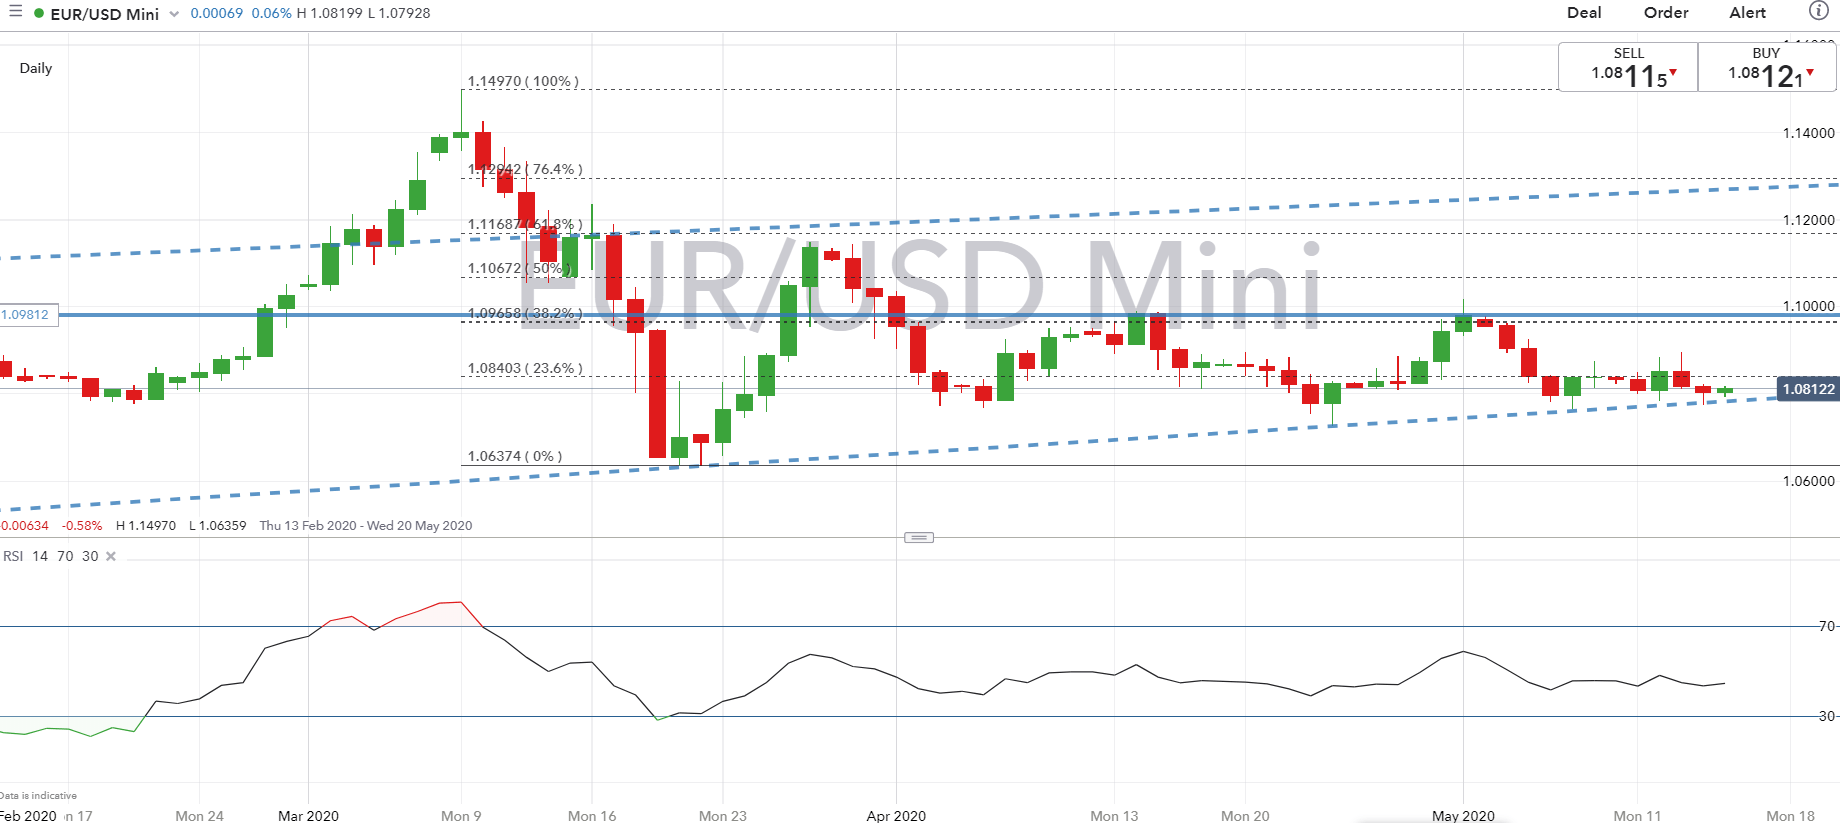The width and height of the screenshot is (1840, 823).
Task: Select the 1.14970 (100%) Fibonacci level label
Action: pos(523,81)
